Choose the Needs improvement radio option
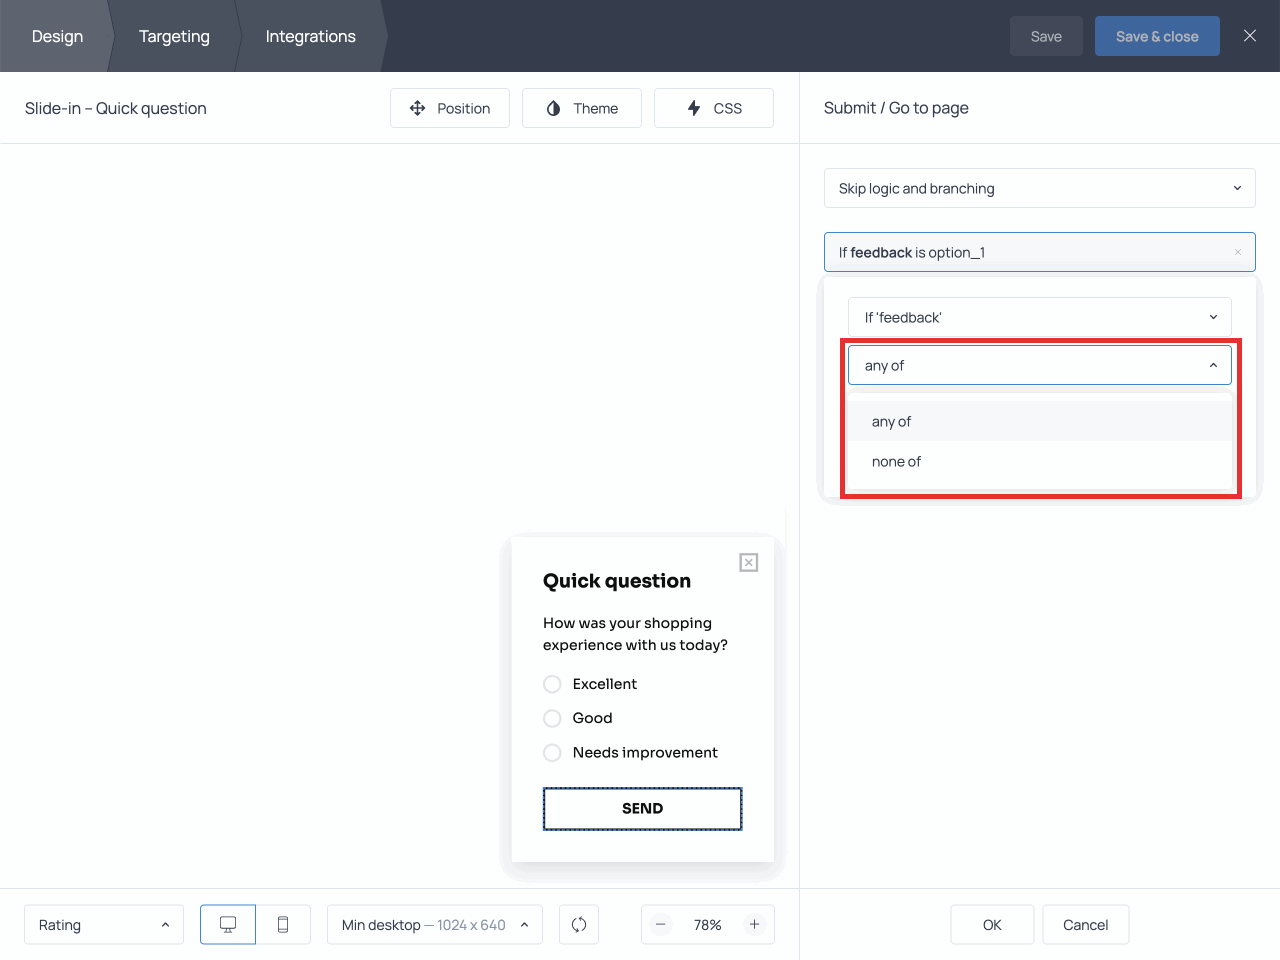The image size is (1280, 960). coord(552,753)
